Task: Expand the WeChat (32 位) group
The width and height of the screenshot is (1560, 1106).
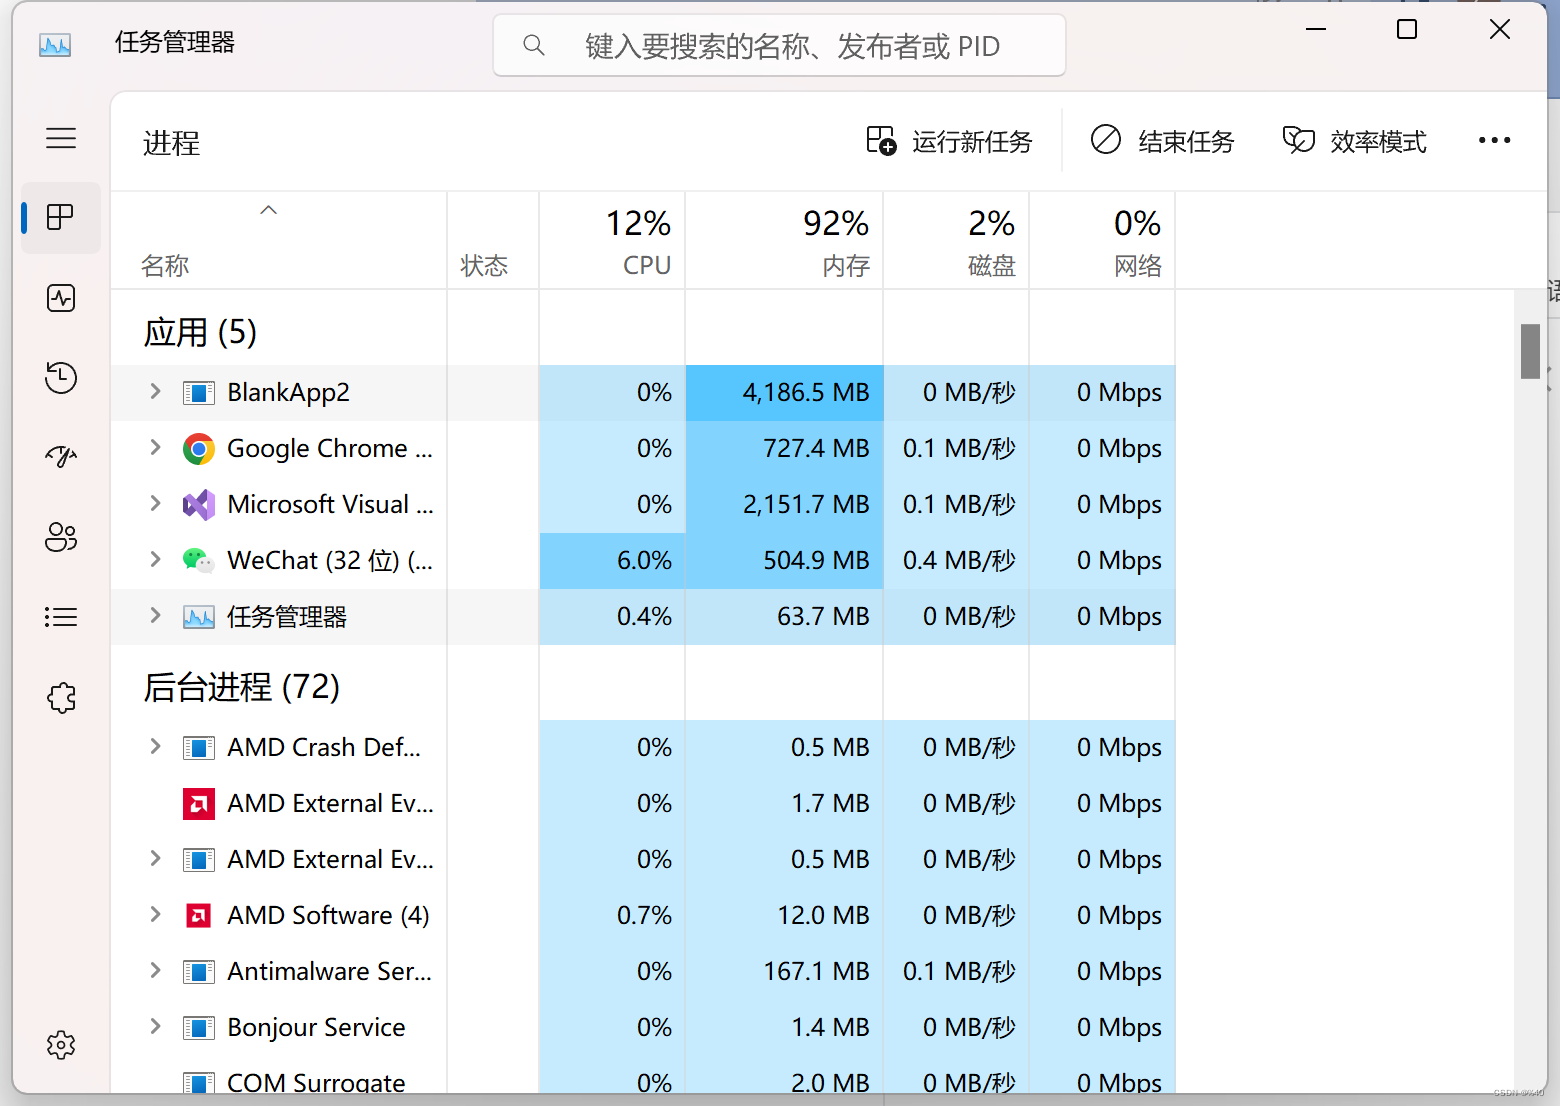Action: point(155,559)
